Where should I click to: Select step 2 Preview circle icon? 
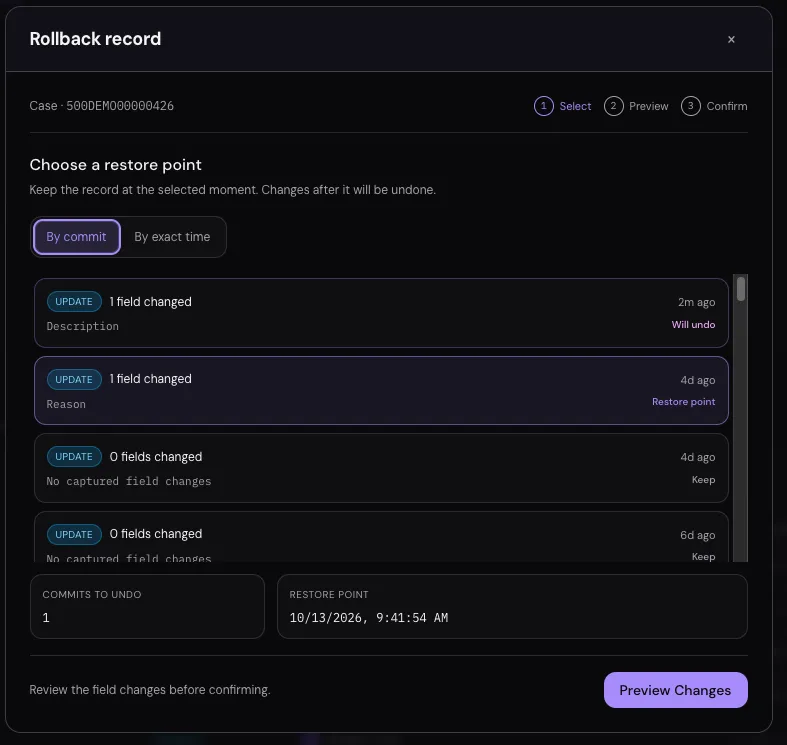coord(613,106)
